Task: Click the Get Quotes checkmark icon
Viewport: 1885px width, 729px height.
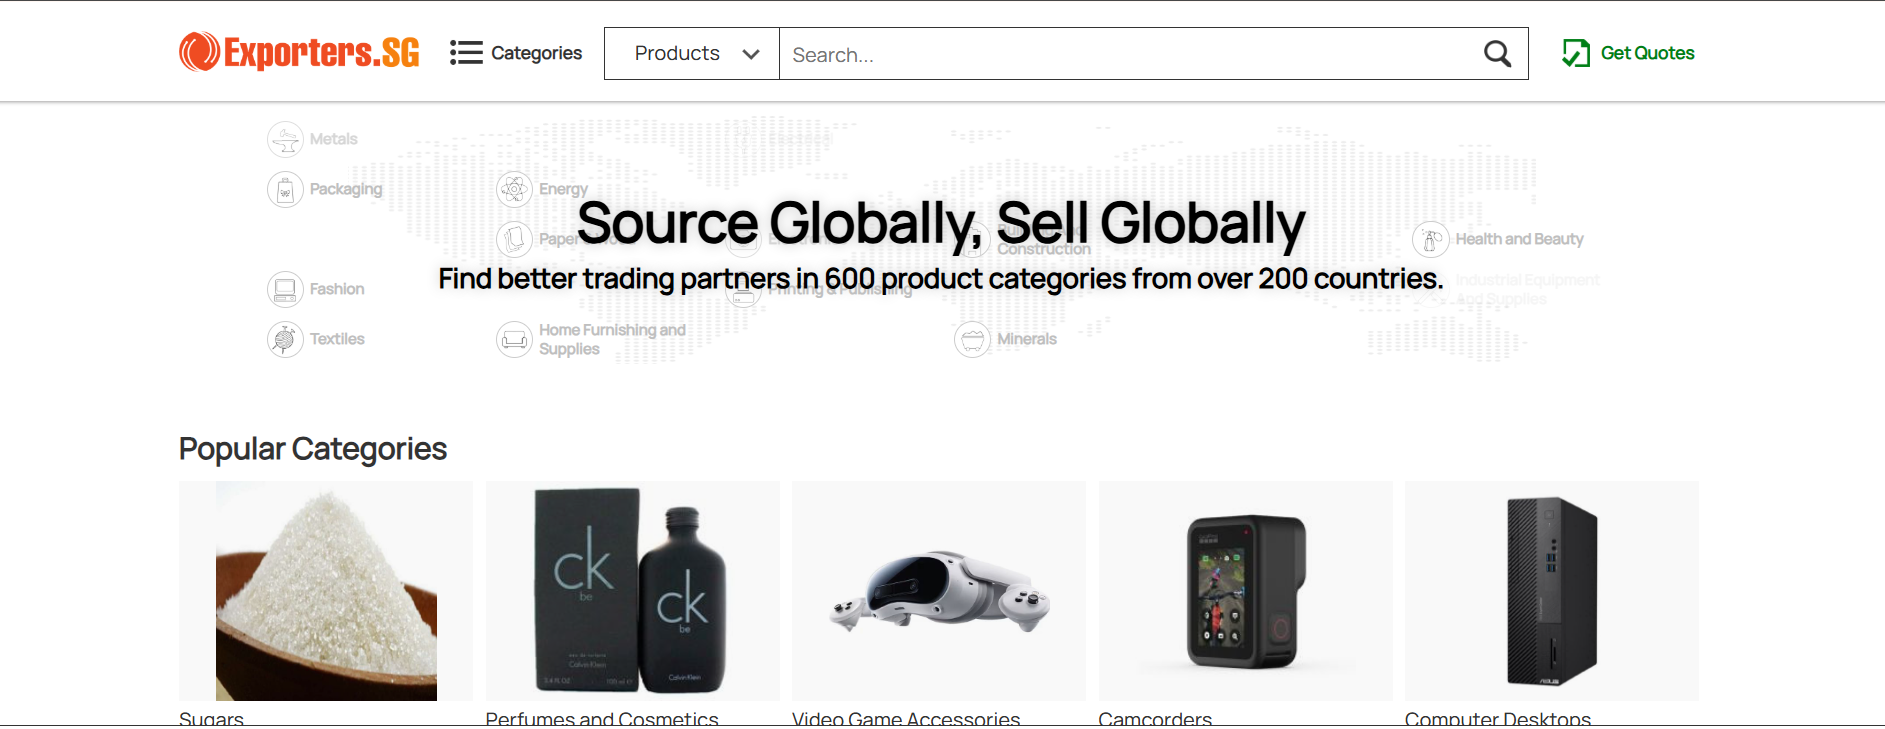Action: click(x=1576, y=53)
